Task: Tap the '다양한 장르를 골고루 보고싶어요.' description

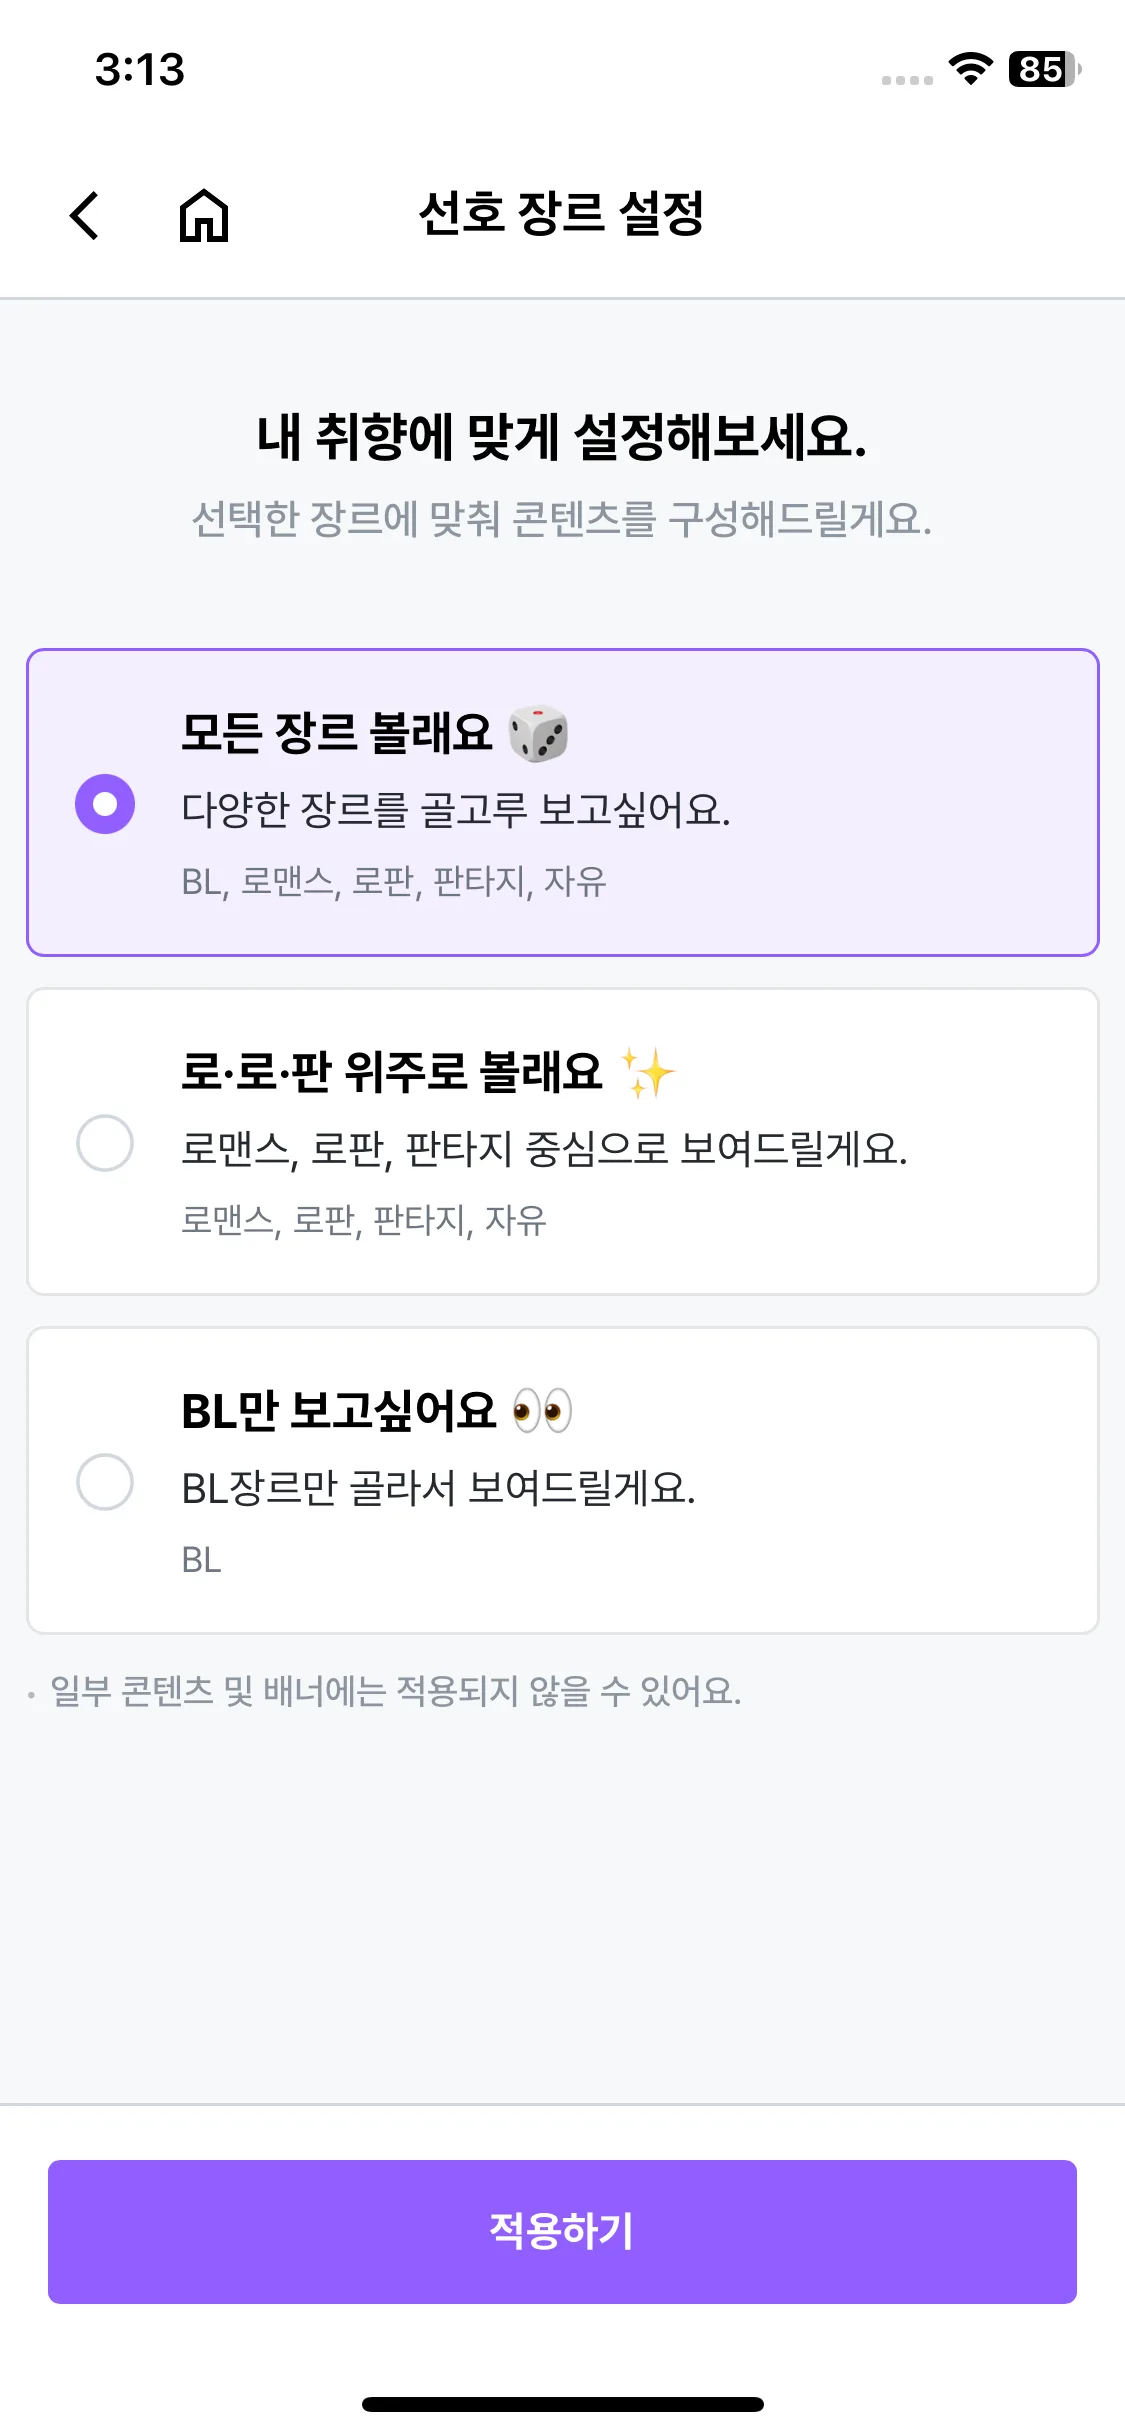Action: tap(456, 810)
